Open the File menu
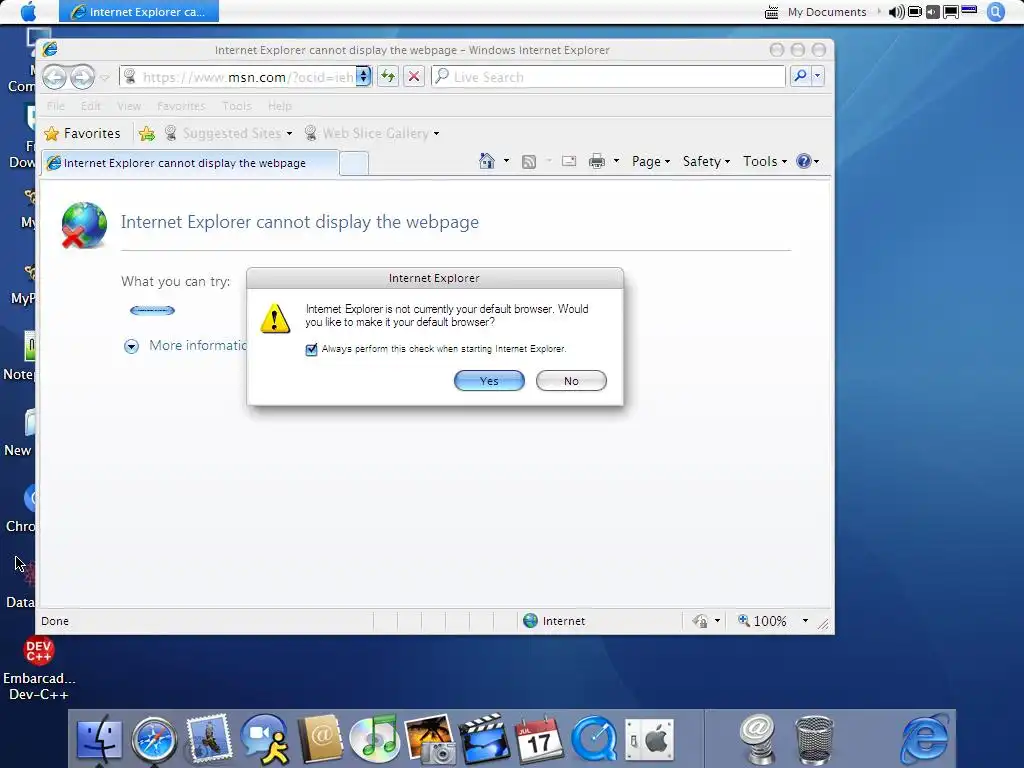Image resolution: width=1024 pixels, height=768 pixels. pos(56,106)
